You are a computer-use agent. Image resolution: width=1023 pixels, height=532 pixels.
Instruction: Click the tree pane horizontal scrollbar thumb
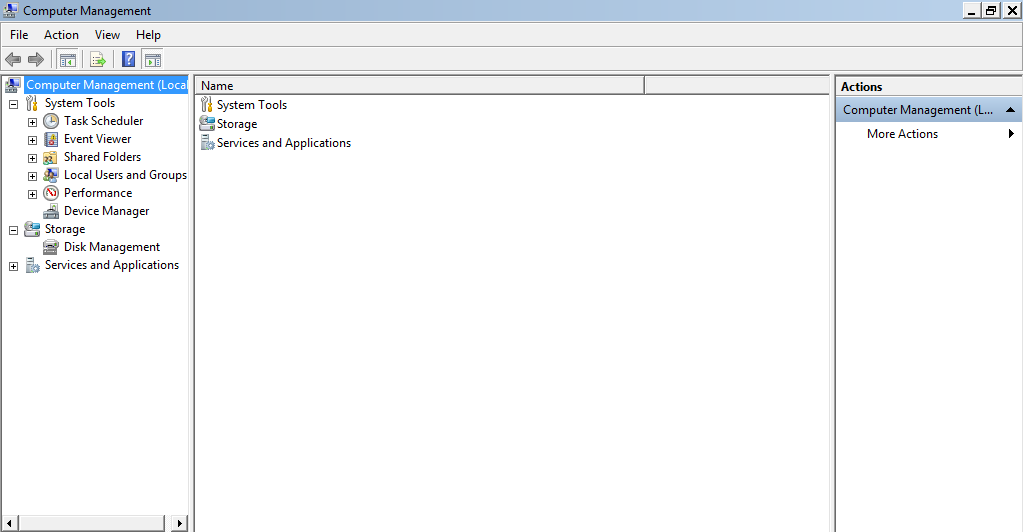[x=91, y=524]
